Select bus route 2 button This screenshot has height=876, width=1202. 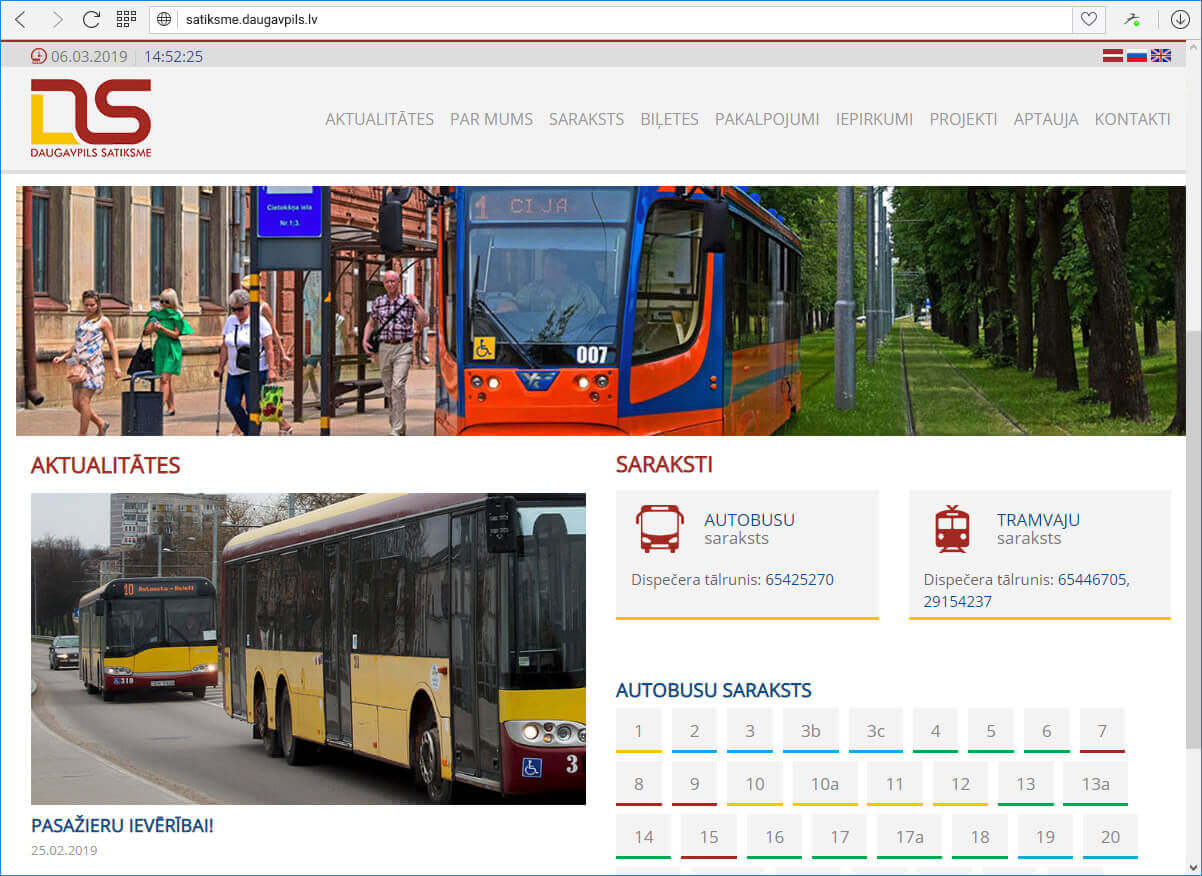695,730
